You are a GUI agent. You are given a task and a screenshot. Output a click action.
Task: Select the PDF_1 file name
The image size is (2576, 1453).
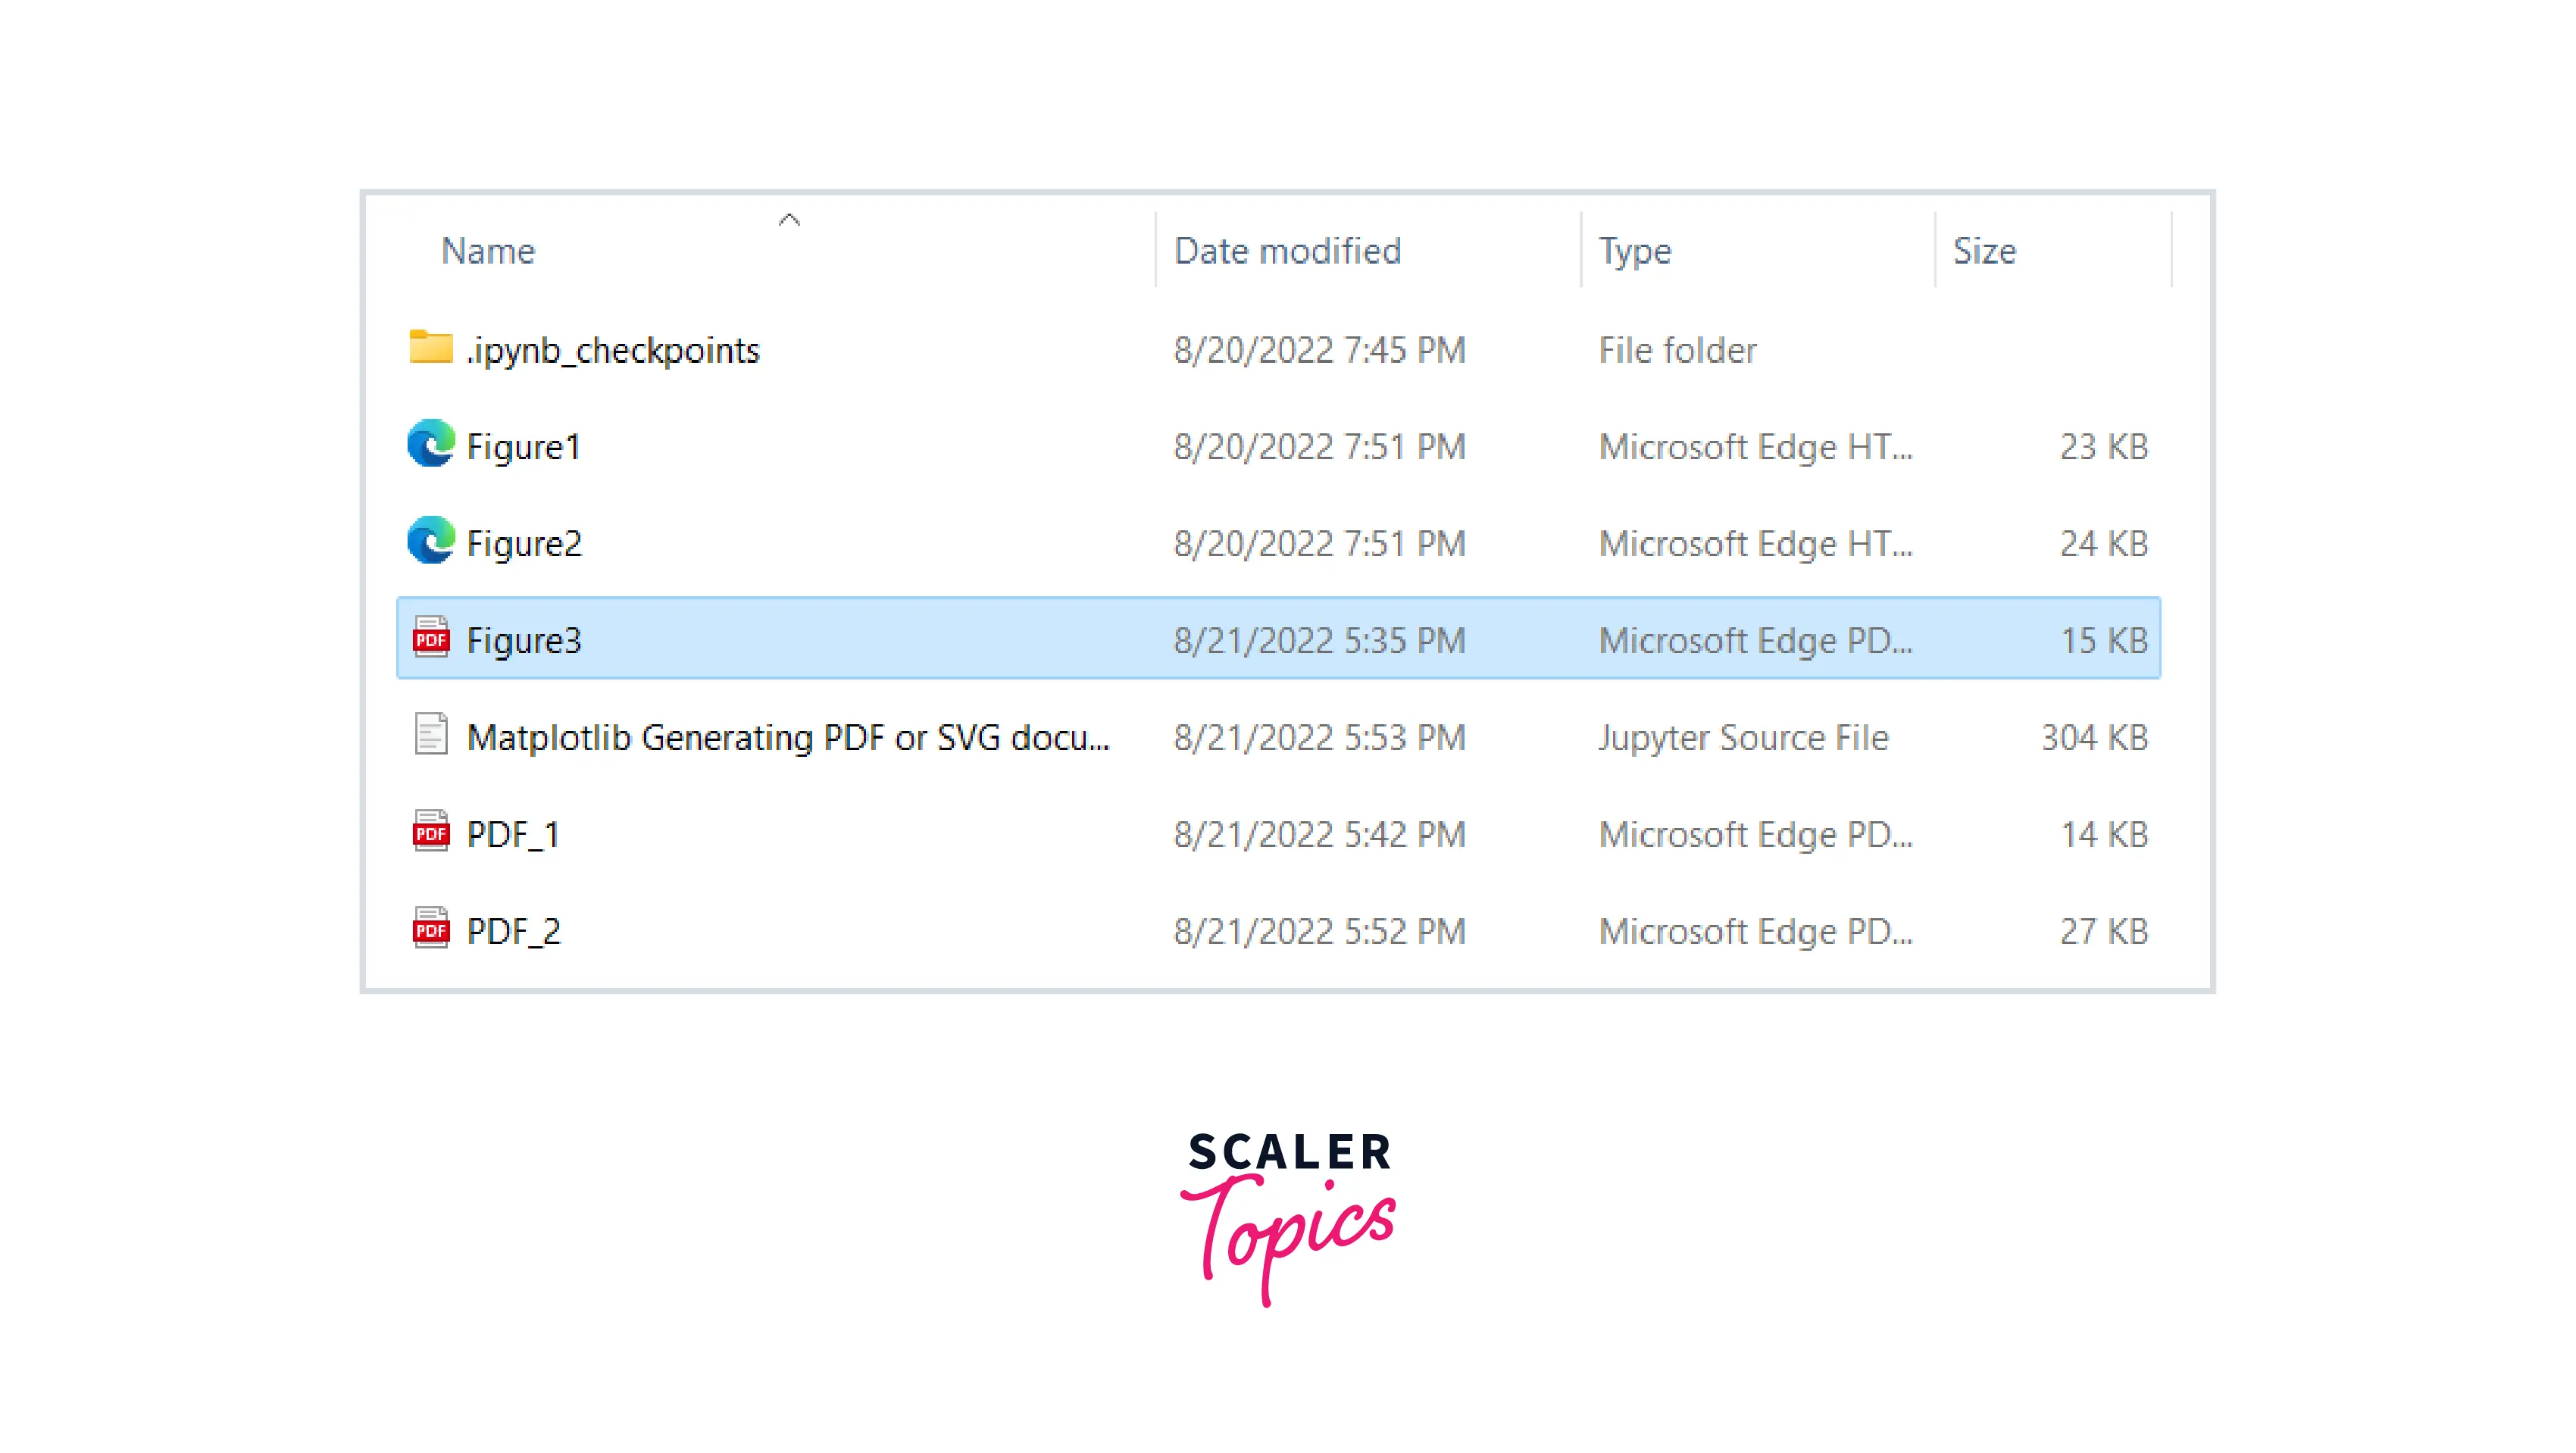coord(513,835)
